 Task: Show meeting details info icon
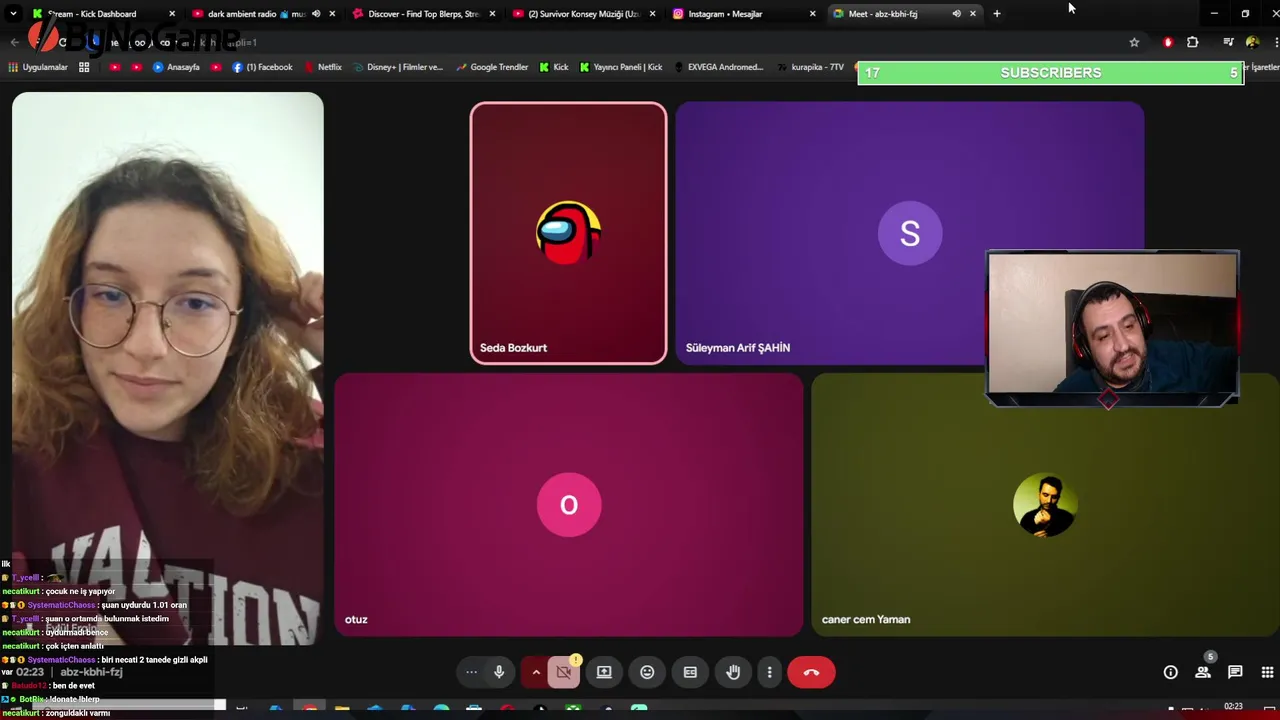click(x=1170, y=672)
